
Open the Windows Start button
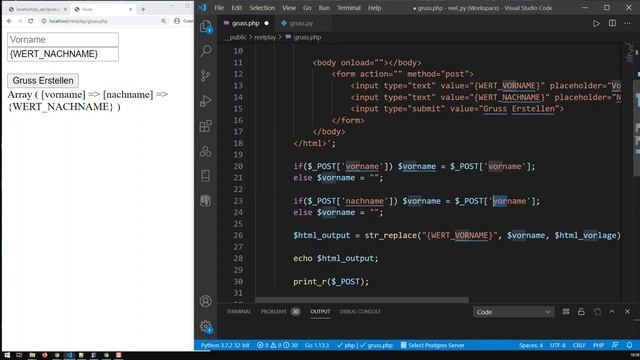pos(7,355)
